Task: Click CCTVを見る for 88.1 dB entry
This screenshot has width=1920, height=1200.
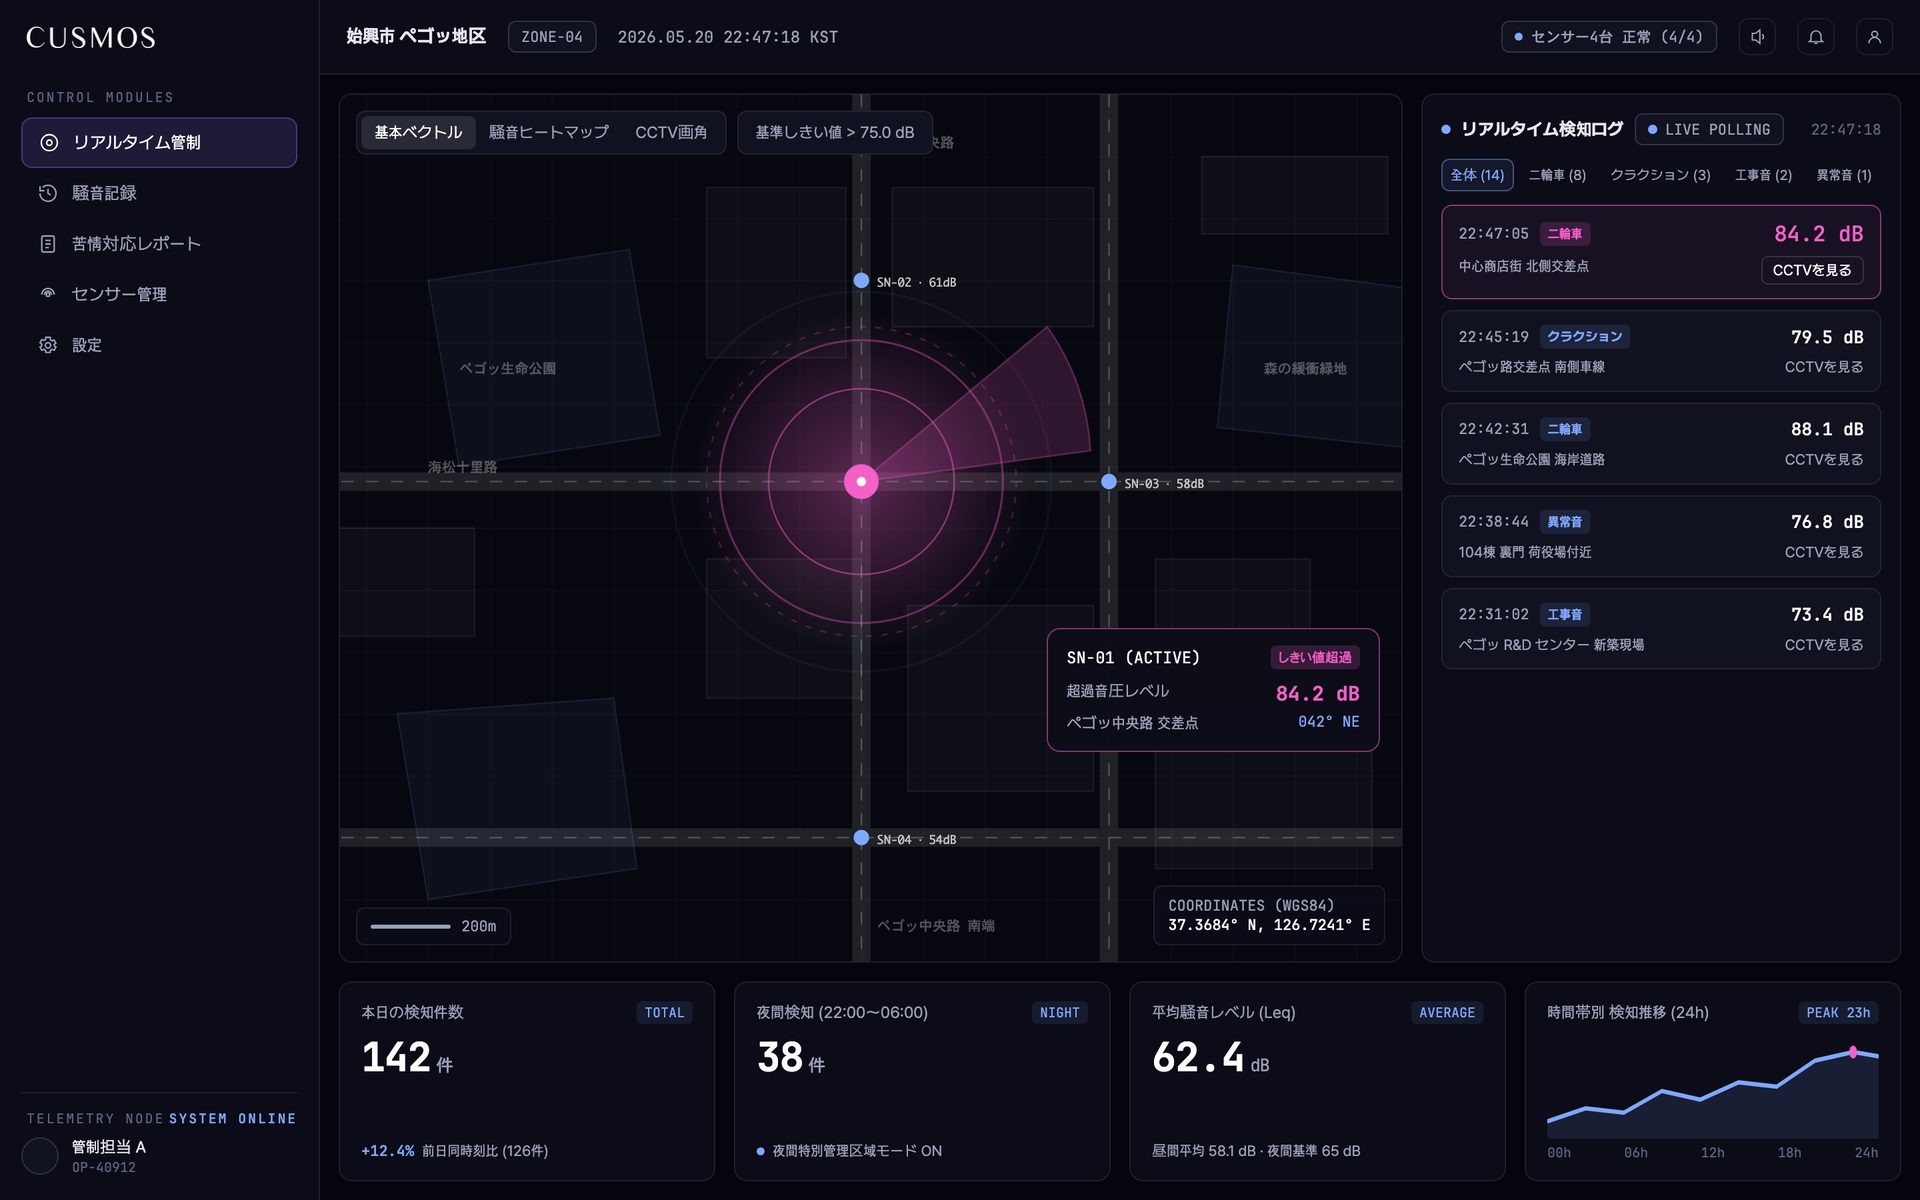Action: pyautogui.click(x=1824, y=460)
